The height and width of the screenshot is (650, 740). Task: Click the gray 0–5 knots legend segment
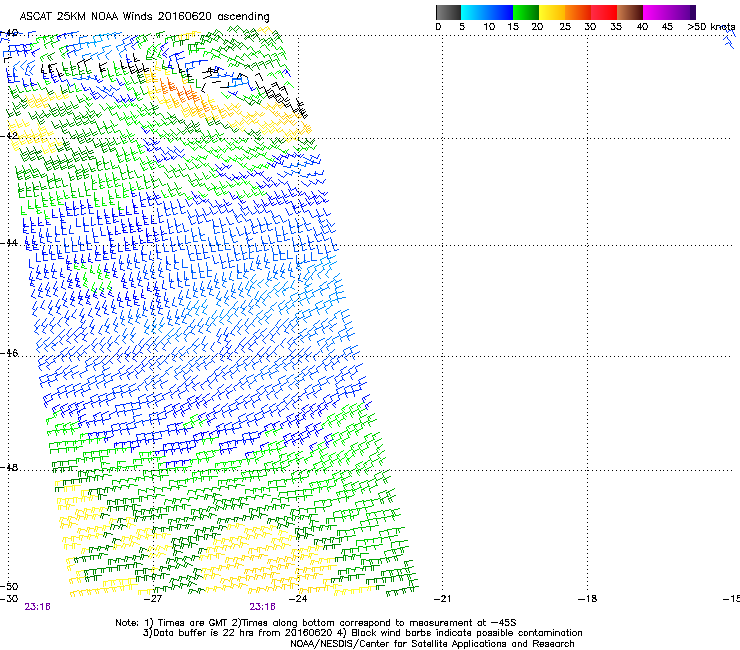click(x=448, y=12)
